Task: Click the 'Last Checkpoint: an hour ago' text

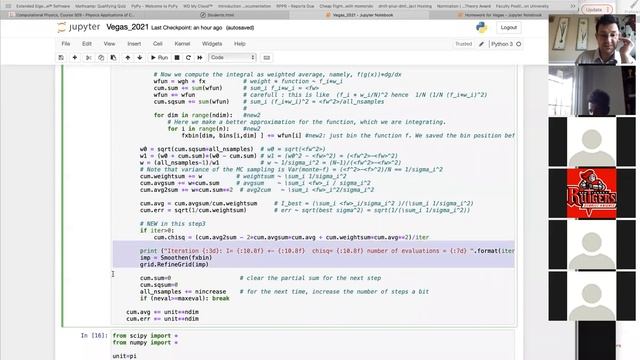Action: tap(187, 28)
